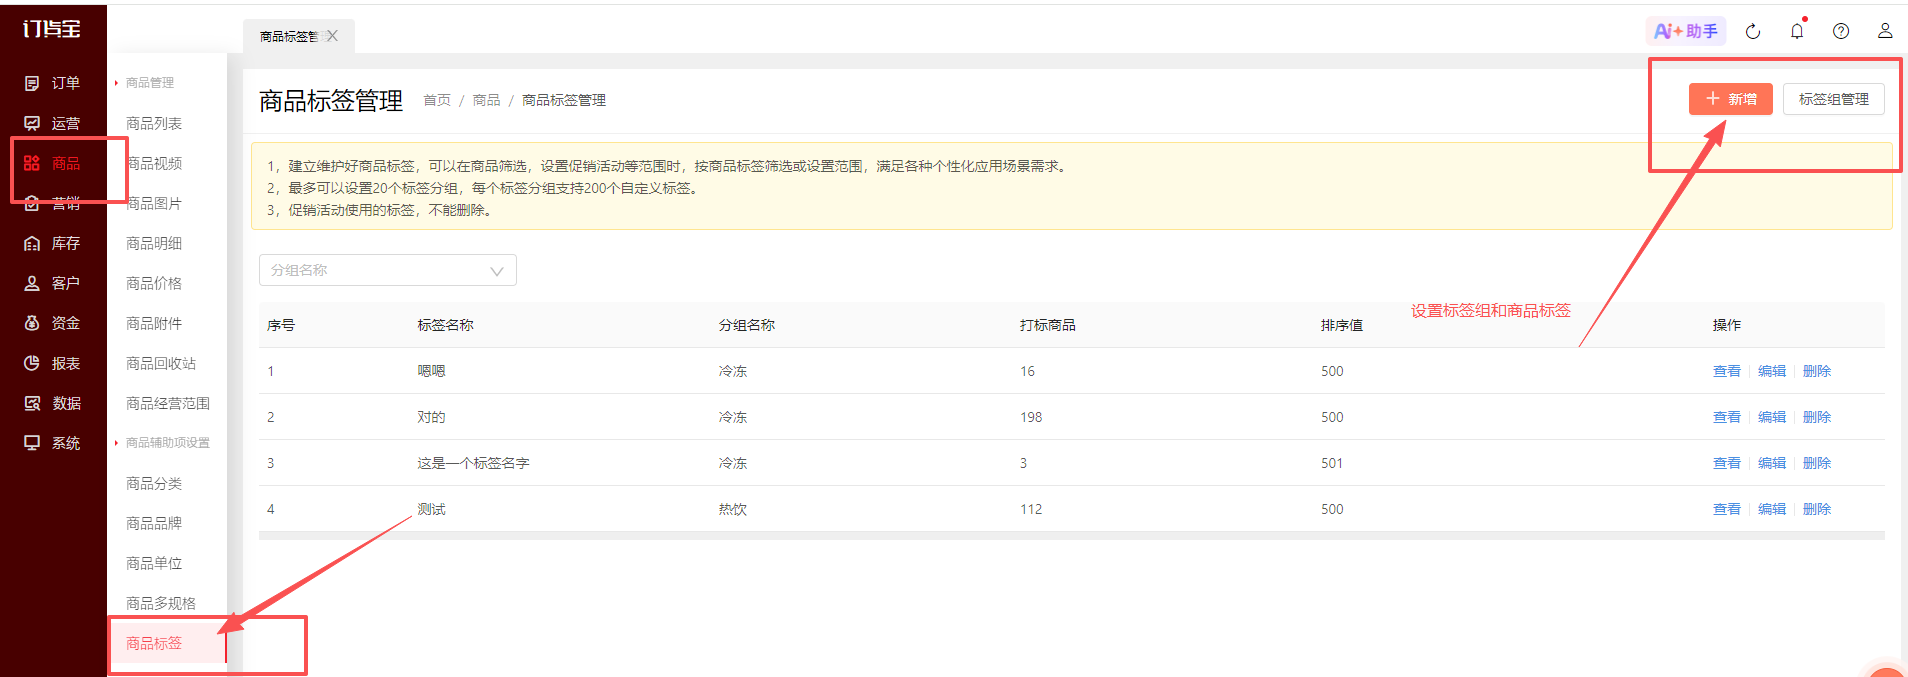Go to 商品列表 submenu
Image resolution: width=1908 pixels, height=677 pixels.
[154, 123]
